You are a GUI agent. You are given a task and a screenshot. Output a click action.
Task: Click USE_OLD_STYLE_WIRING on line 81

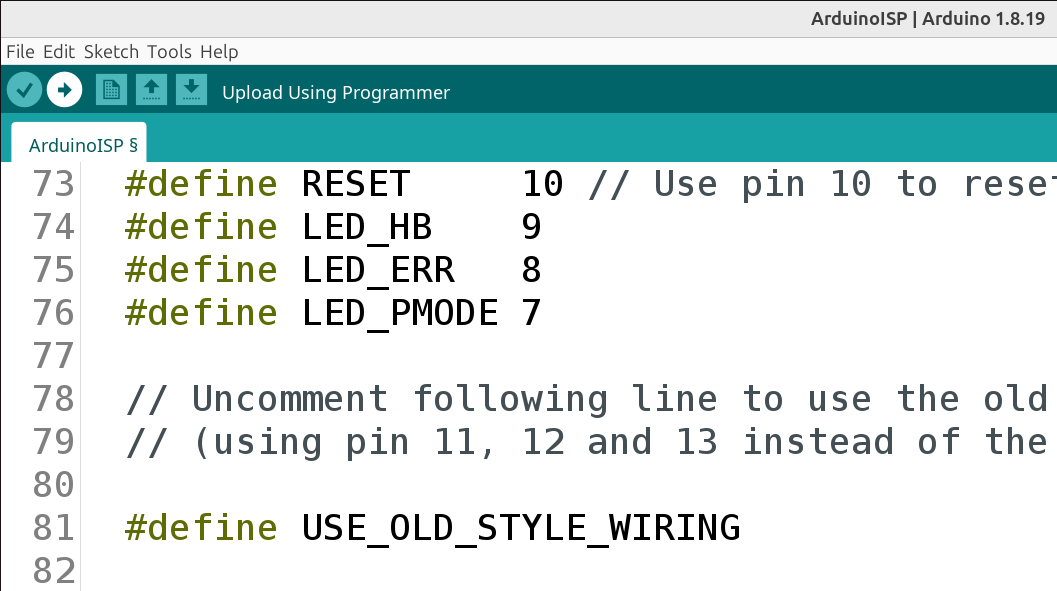(x=520, y=528)
